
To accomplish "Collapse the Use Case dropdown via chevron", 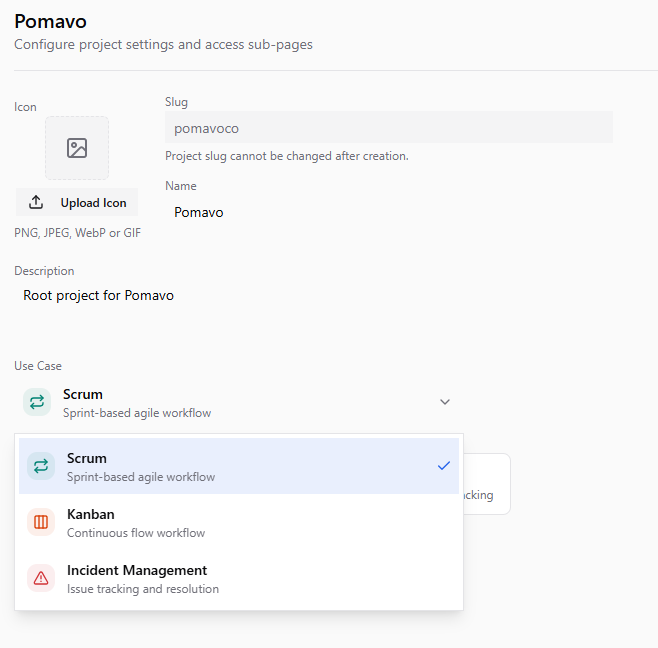I will (445, 402).
